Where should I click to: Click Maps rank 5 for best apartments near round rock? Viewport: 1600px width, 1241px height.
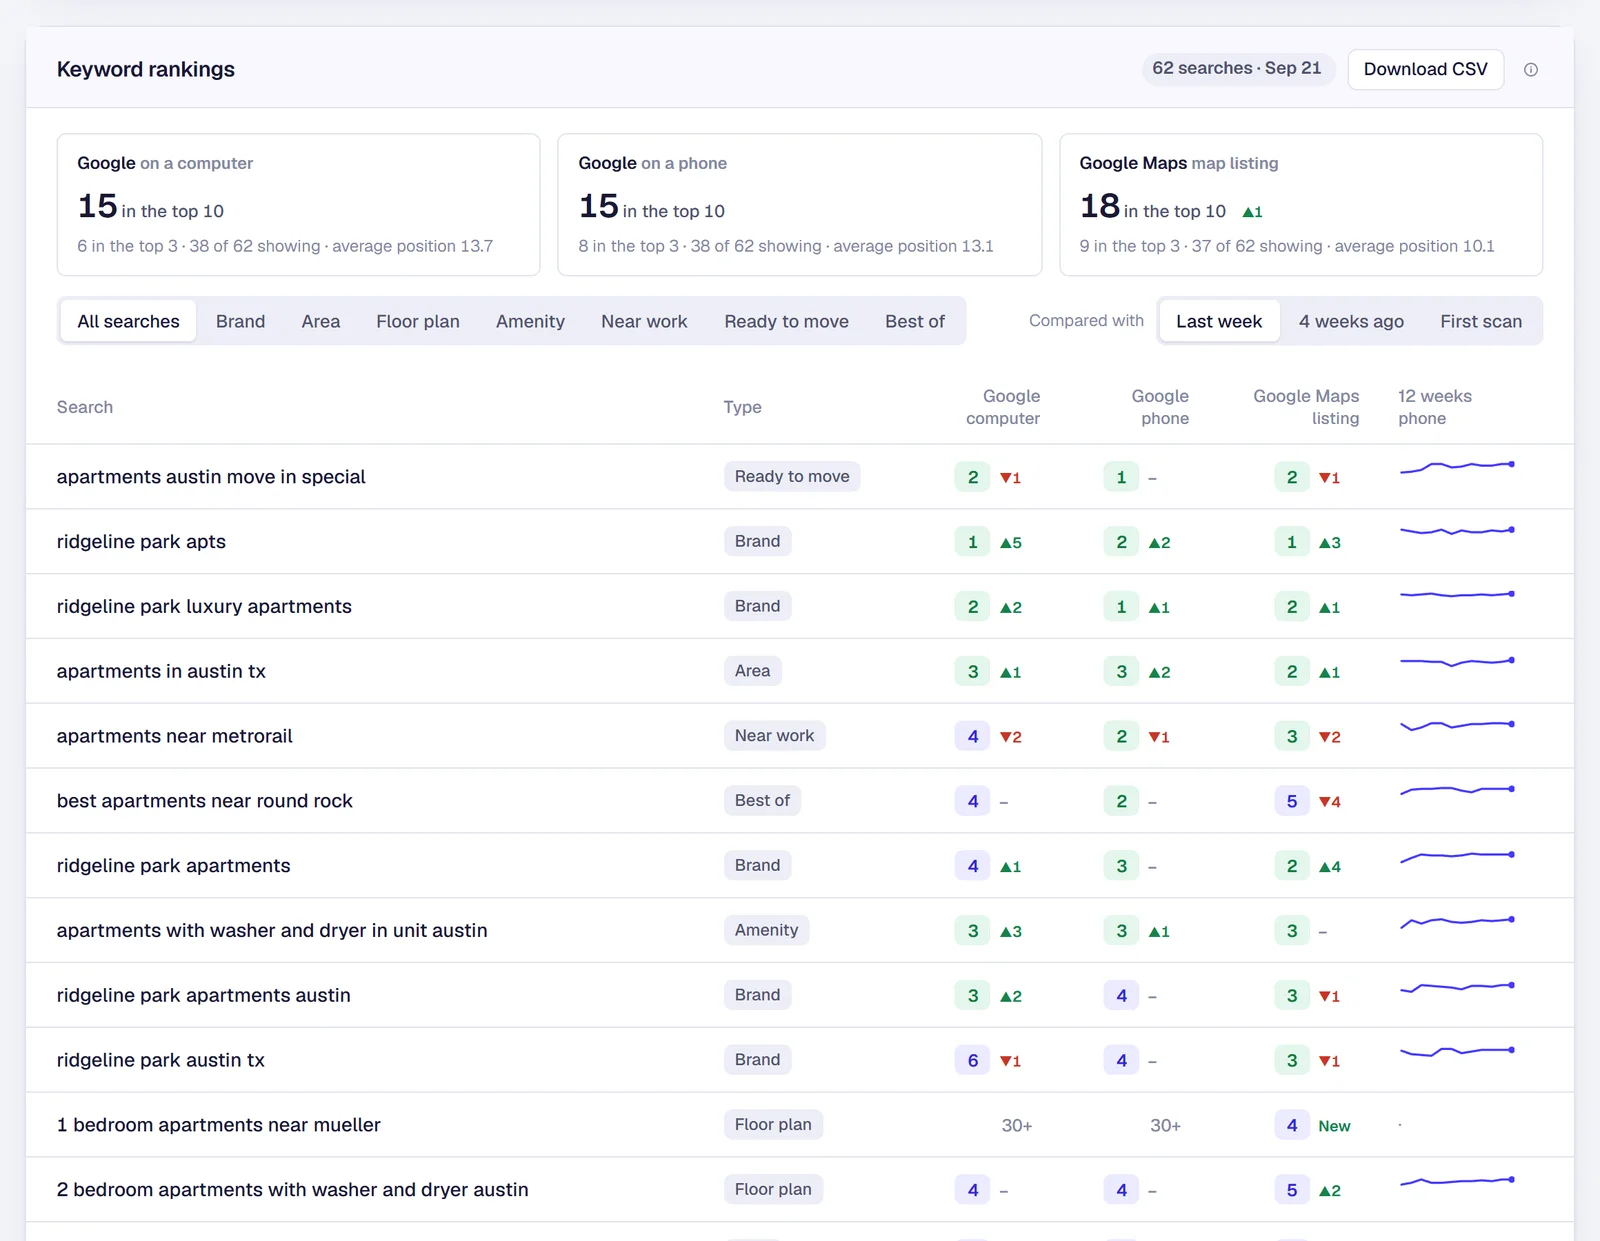pyautogui.click(x=1292, y=801)
